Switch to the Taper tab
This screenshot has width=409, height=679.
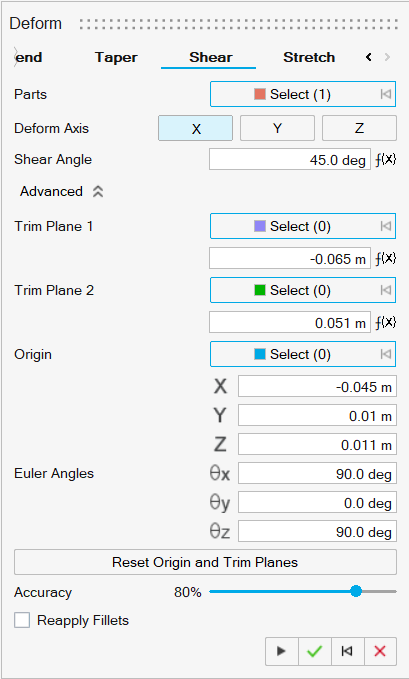(116, 57)
